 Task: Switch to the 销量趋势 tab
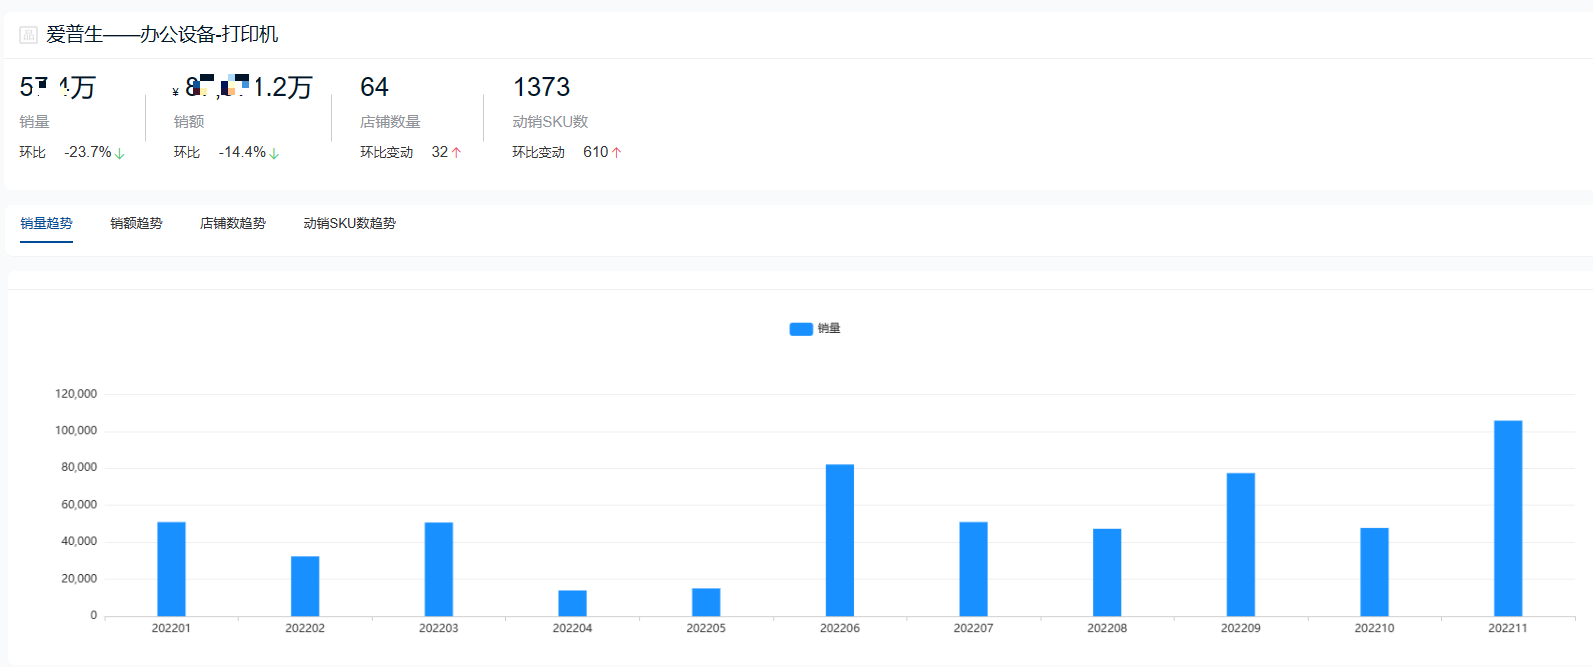click(x=46, y=223)
